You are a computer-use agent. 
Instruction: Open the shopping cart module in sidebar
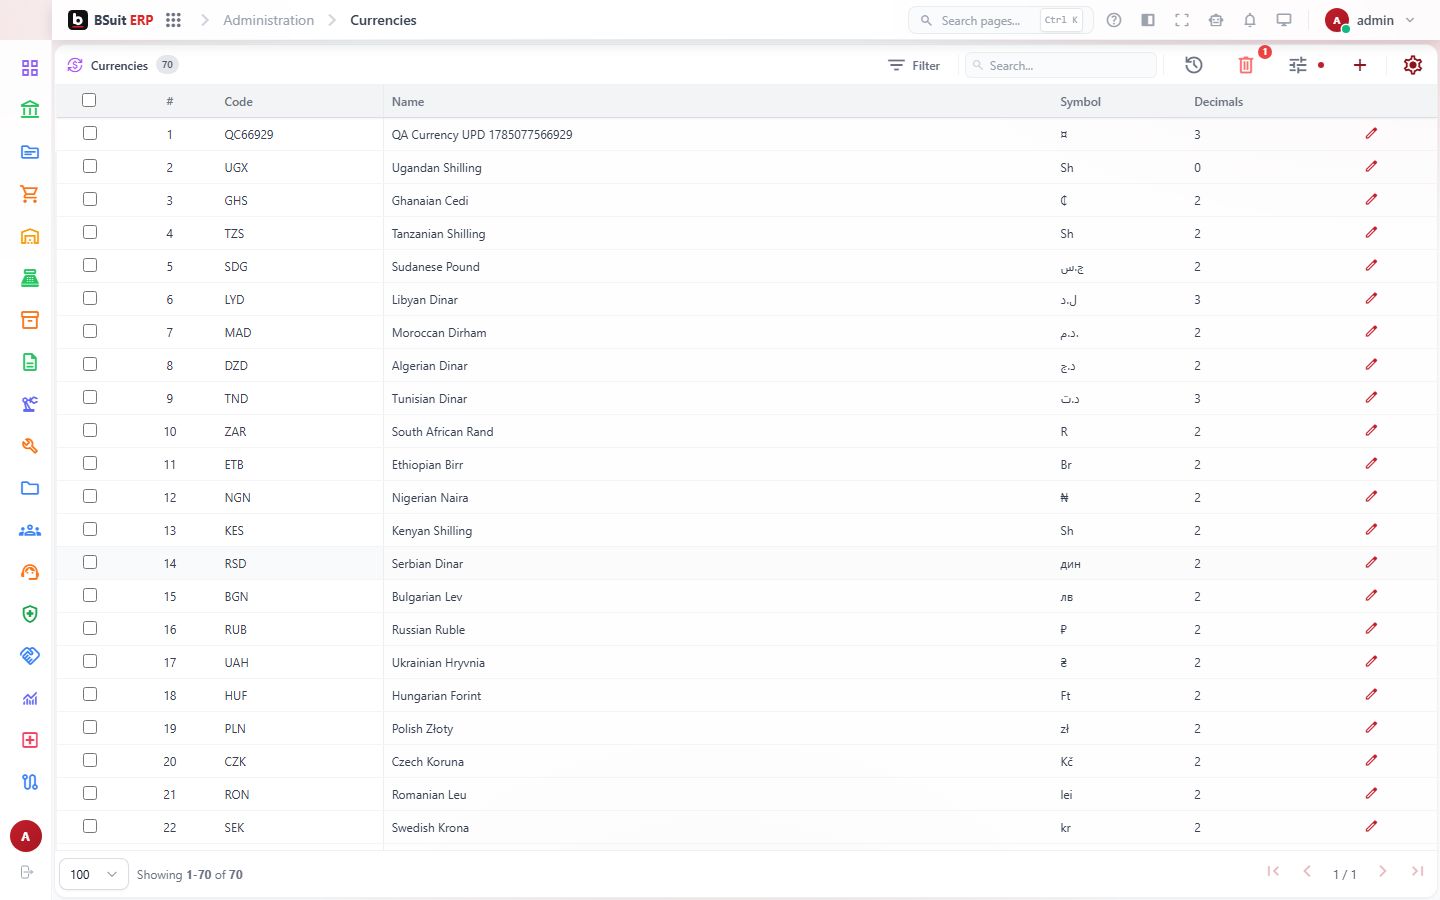[x=30, y=194]
